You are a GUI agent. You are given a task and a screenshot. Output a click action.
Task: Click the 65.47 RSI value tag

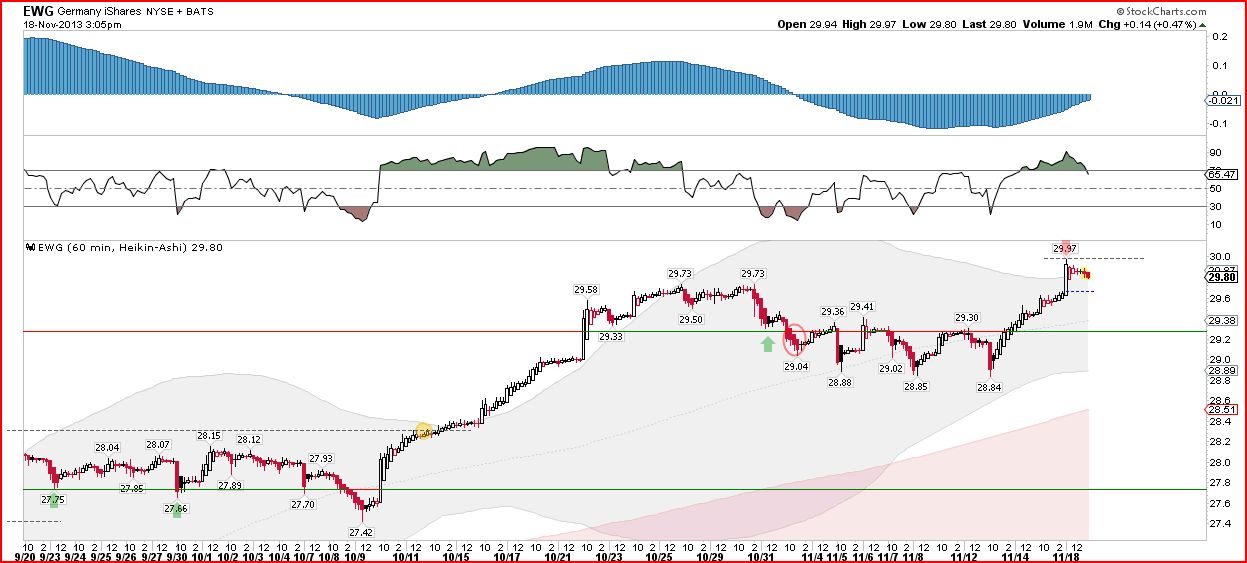coord(1223,174)
